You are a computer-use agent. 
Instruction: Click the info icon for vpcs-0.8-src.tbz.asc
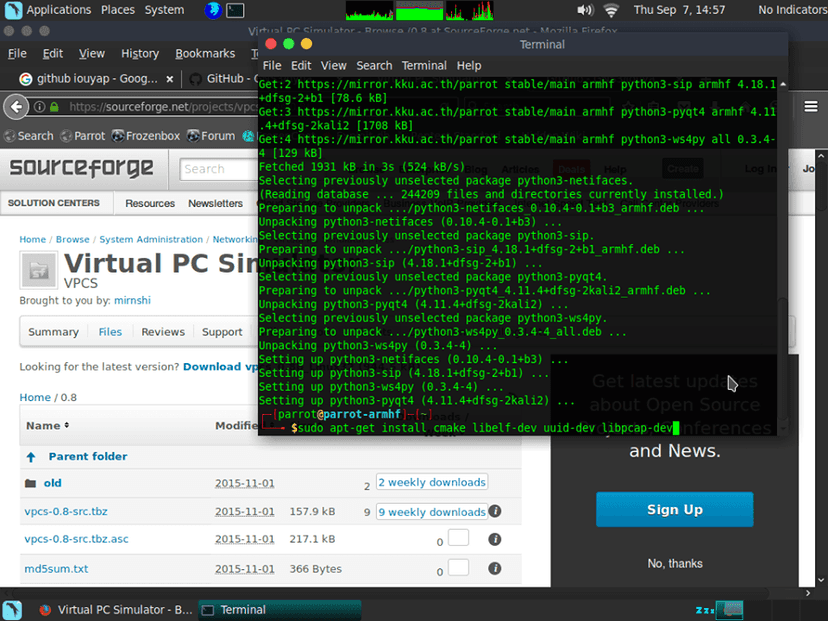(495, 539)
